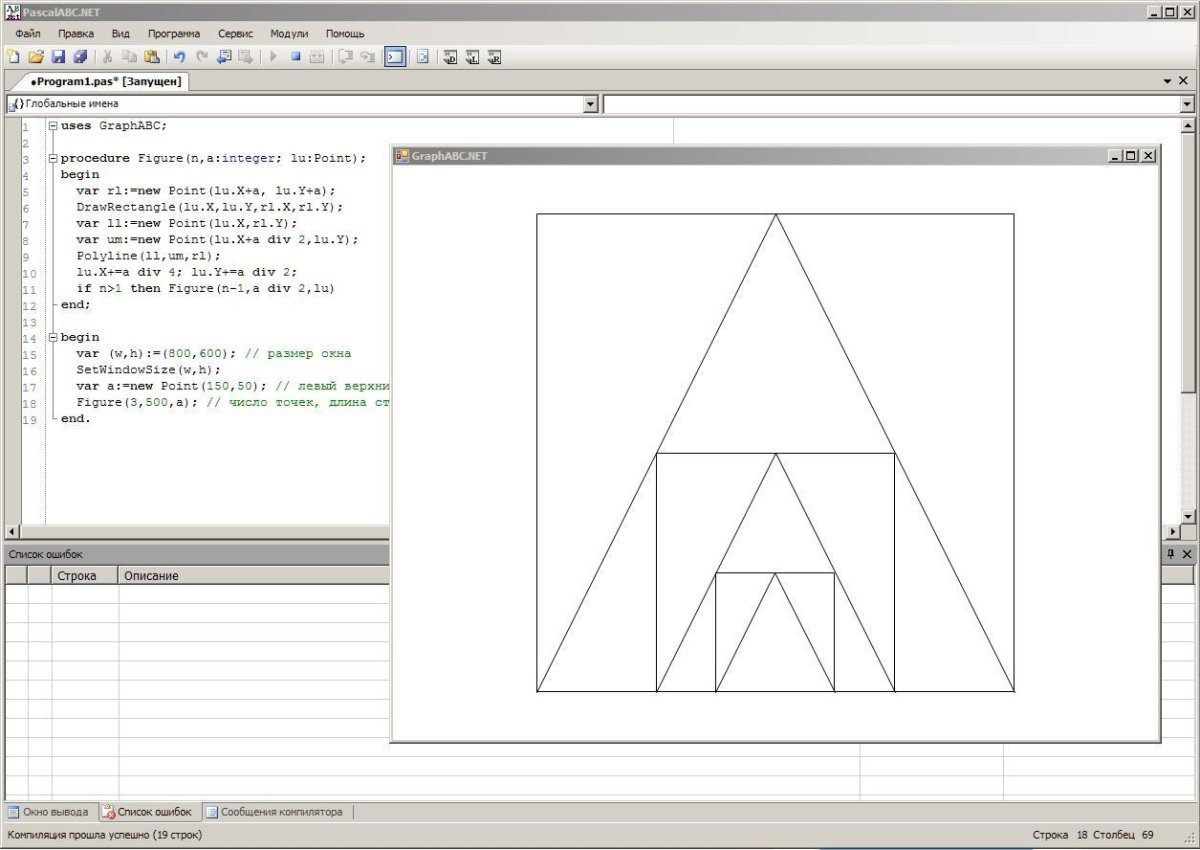Stop the running program with the Stop icon
1200x850 pixels.
296,57
